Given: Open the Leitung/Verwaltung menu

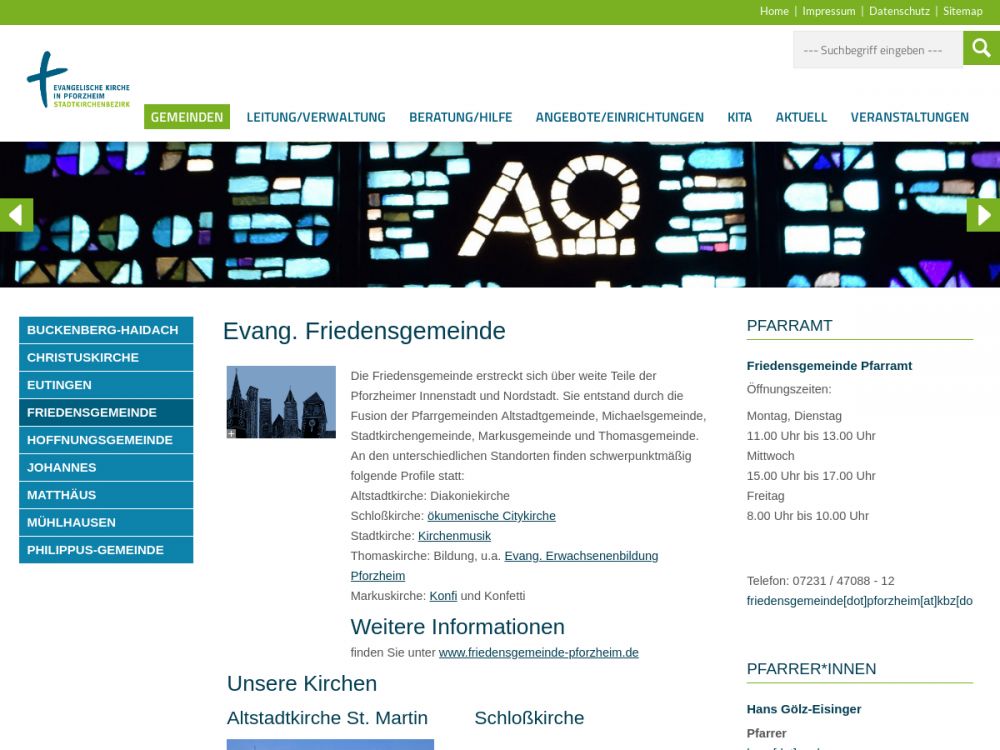Looking at the screenshot, I should point(316,117).
